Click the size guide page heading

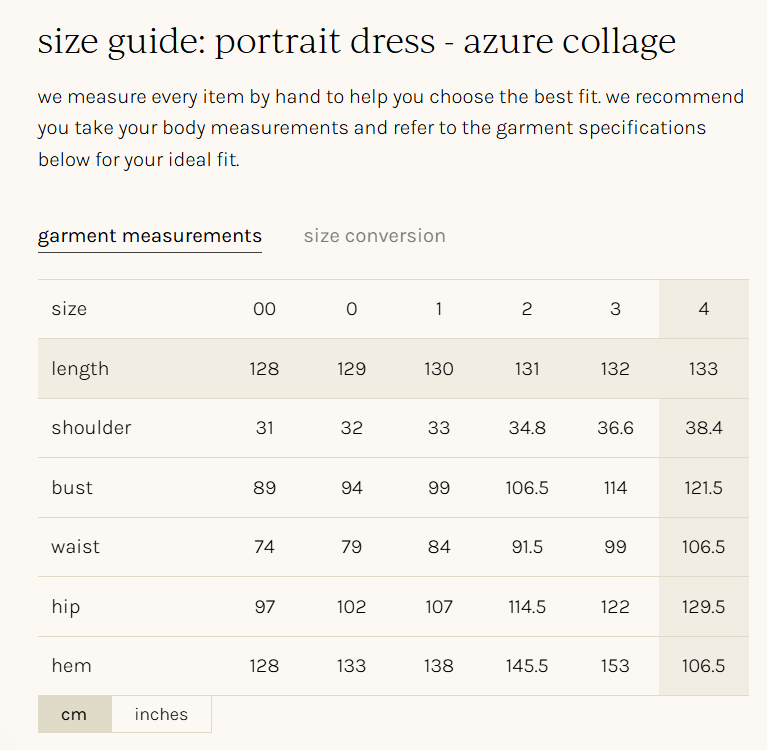356,42
